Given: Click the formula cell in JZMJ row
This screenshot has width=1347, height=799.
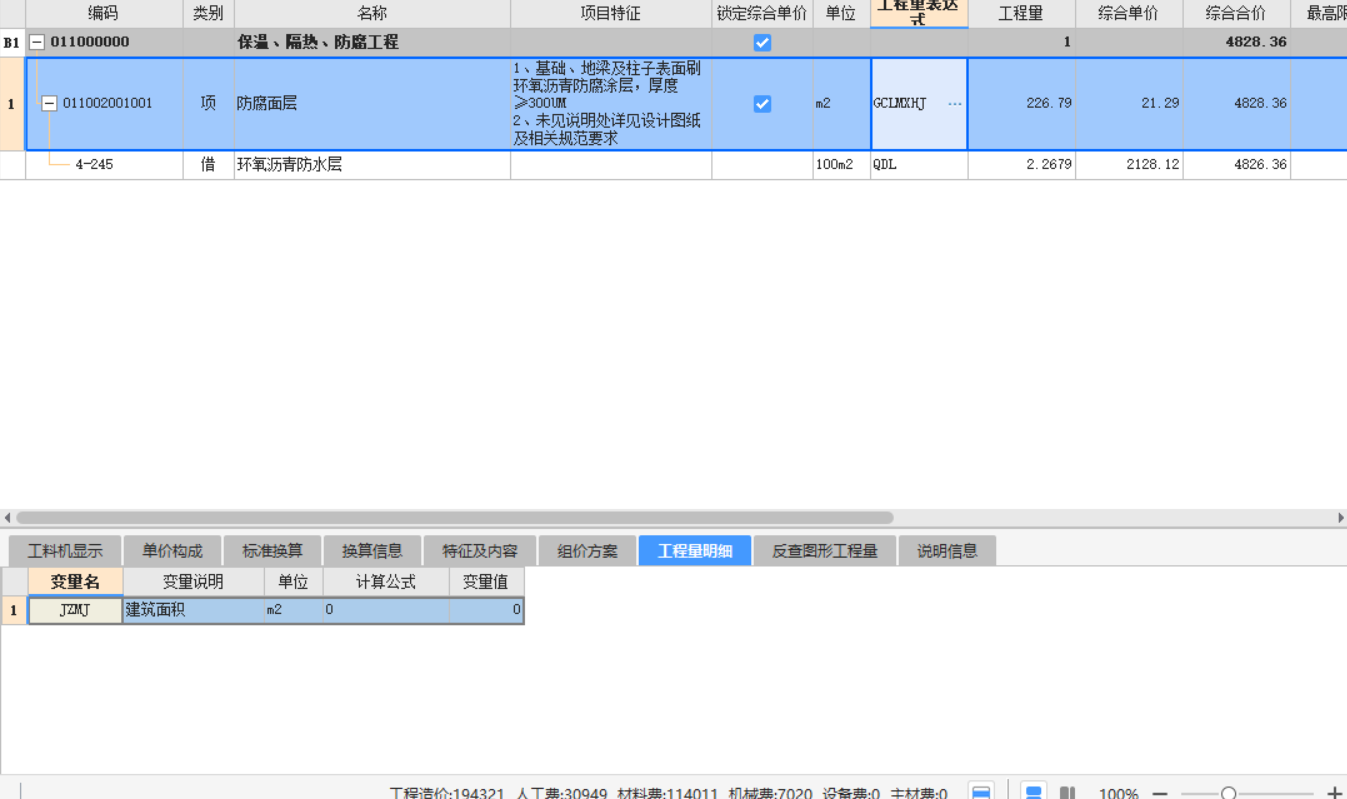Looking at the screenshot, I should pos(386,610).
